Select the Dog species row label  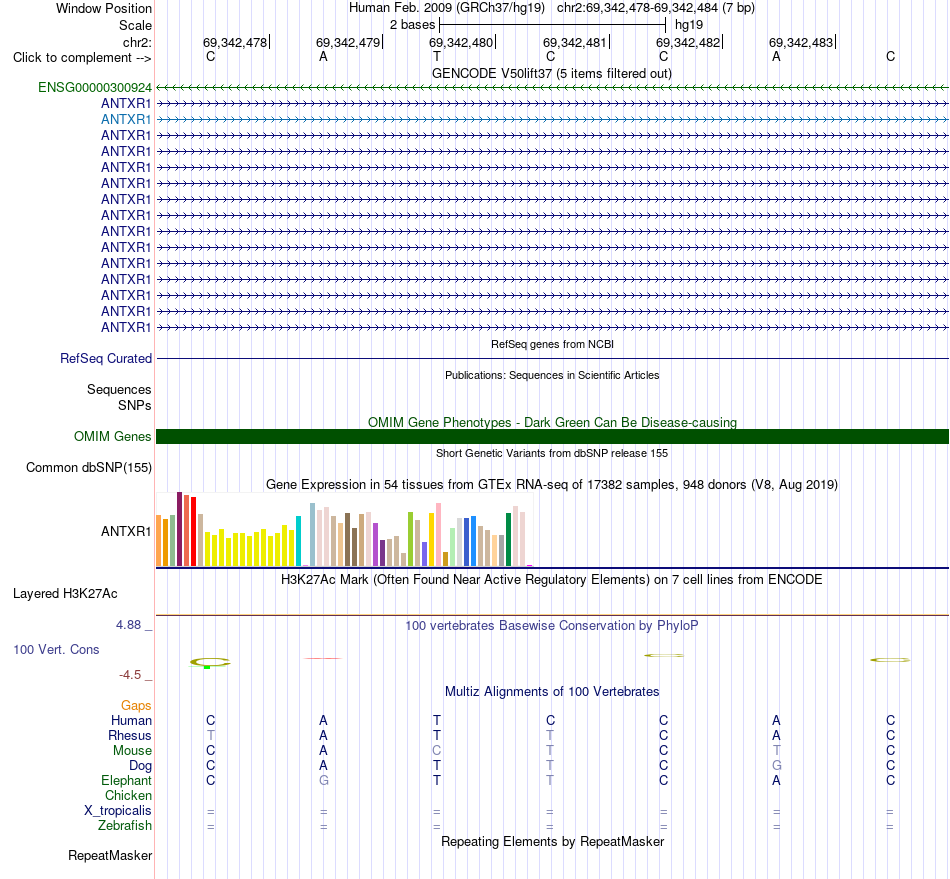140,766
